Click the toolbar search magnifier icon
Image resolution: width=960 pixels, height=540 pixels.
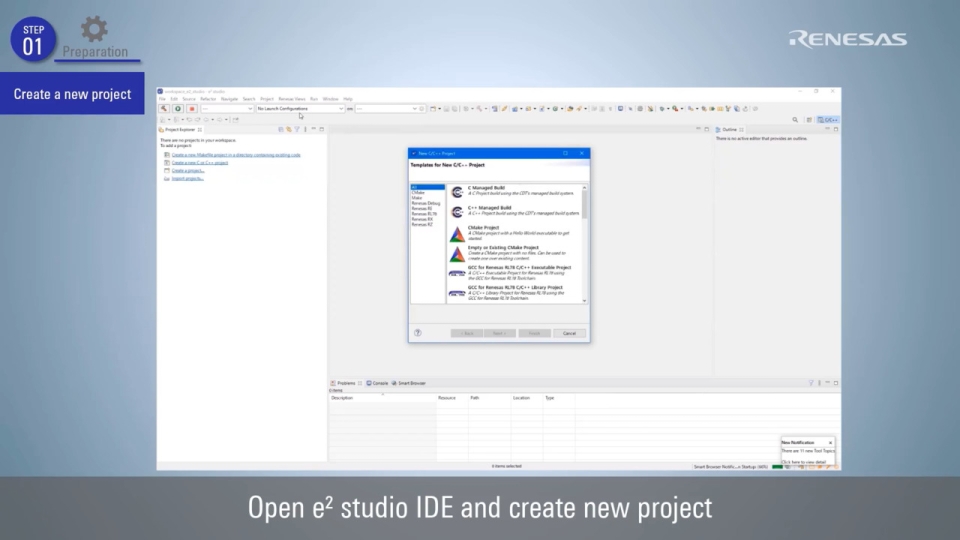[x=795, y=120]
